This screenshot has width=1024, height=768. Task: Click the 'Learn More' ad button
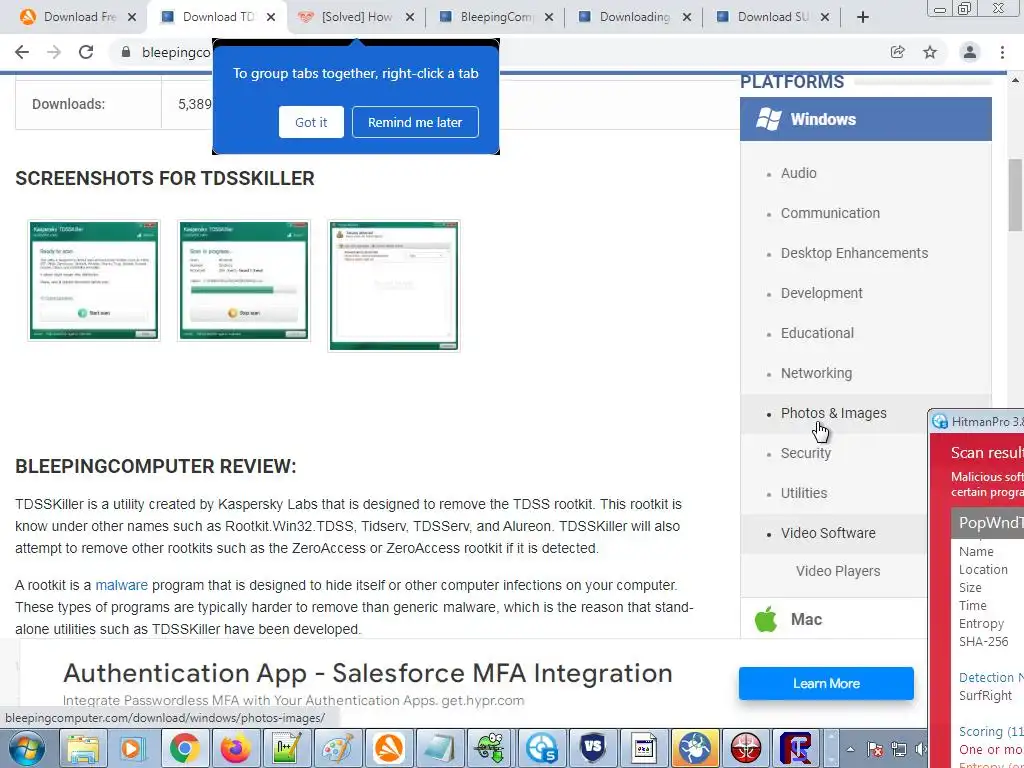click(826, 683)
